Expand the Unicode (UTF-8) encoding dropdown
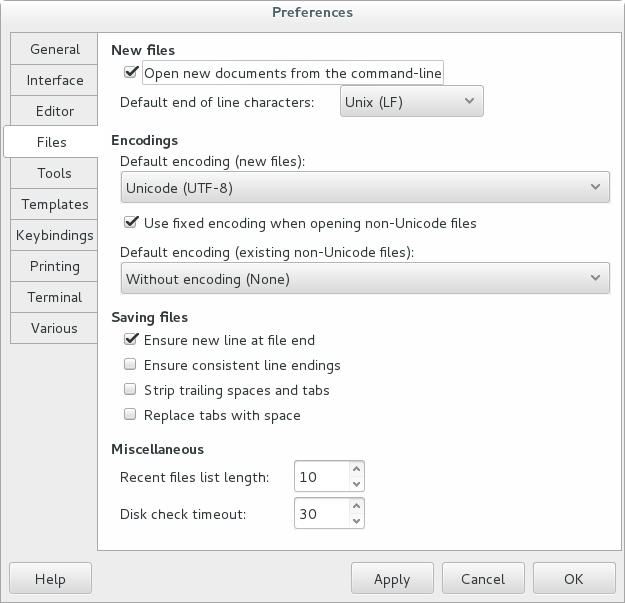Viewport: 625px width, 603px height. point(365,187)
